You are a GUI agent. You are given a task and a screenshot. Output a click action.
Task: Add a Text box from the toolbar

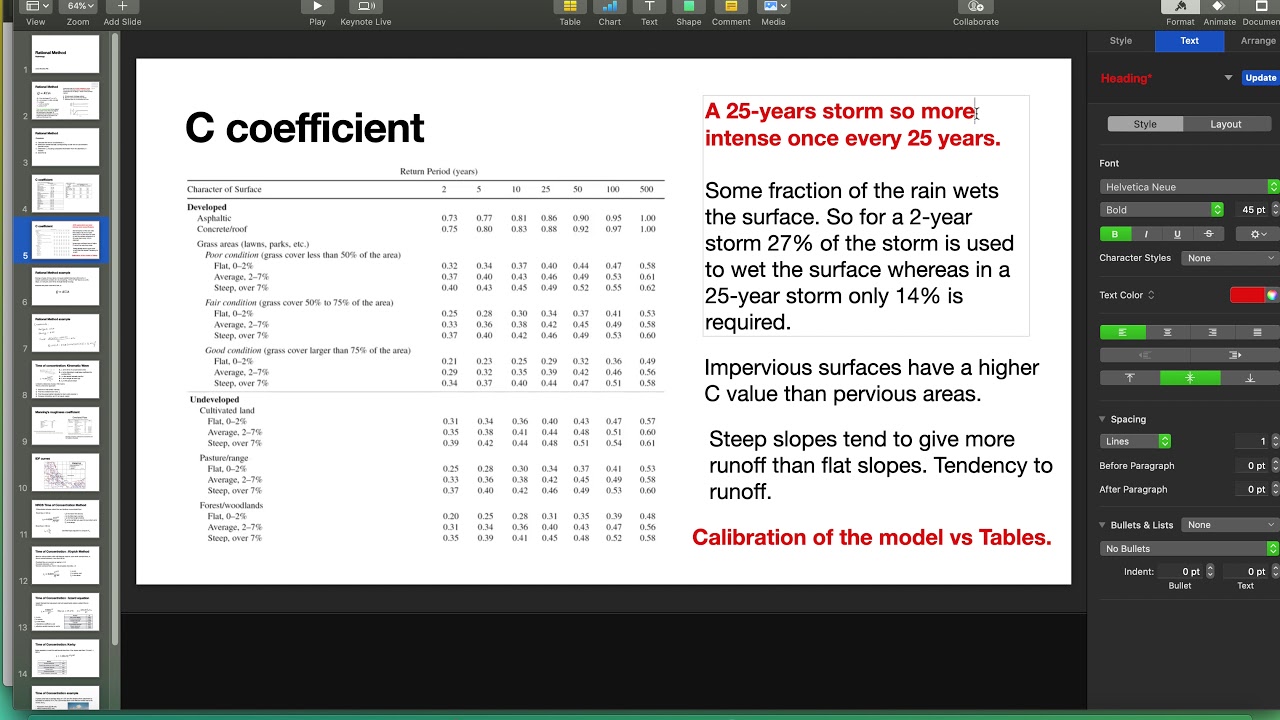coord(649,6)
